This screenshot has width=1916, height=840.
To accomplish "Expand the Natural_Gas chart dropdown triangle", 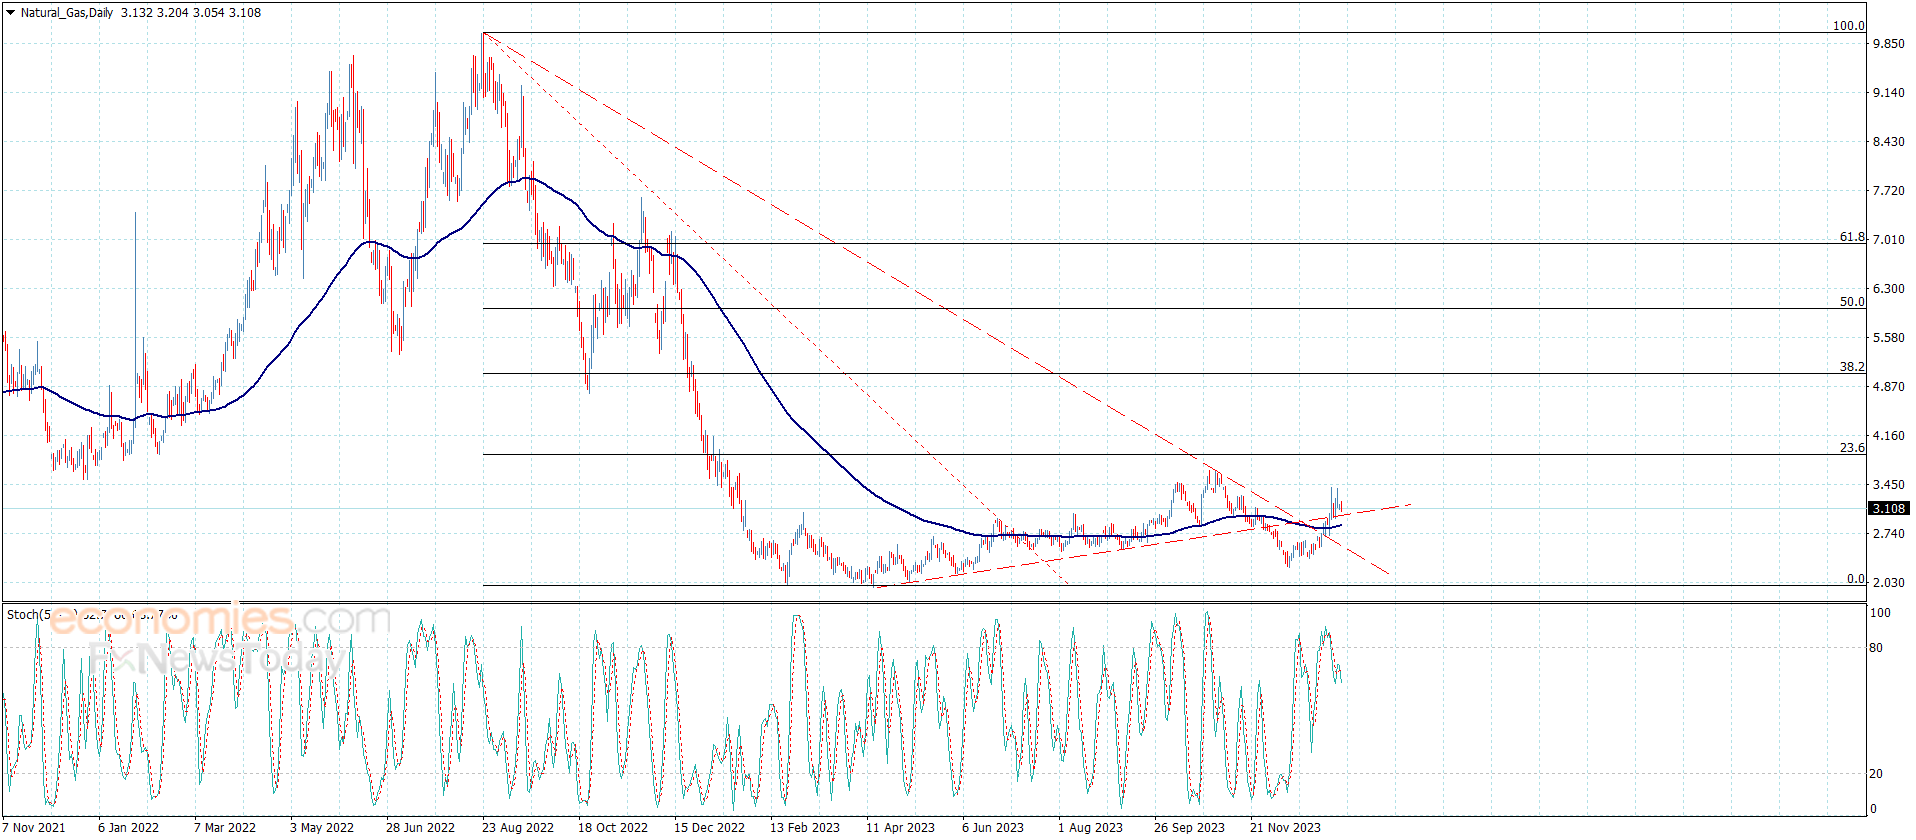I will [x=10, y=13].
